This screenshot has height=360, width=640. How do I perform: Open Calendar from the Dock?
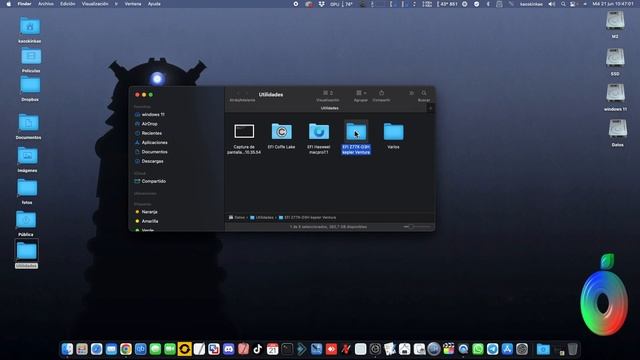(273, 349)
